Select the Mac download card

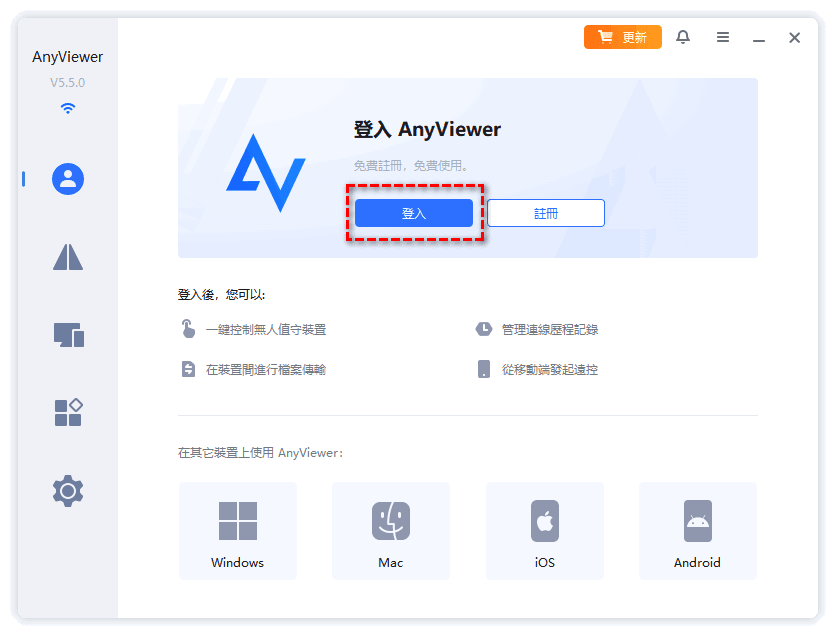tap(391, 531)
